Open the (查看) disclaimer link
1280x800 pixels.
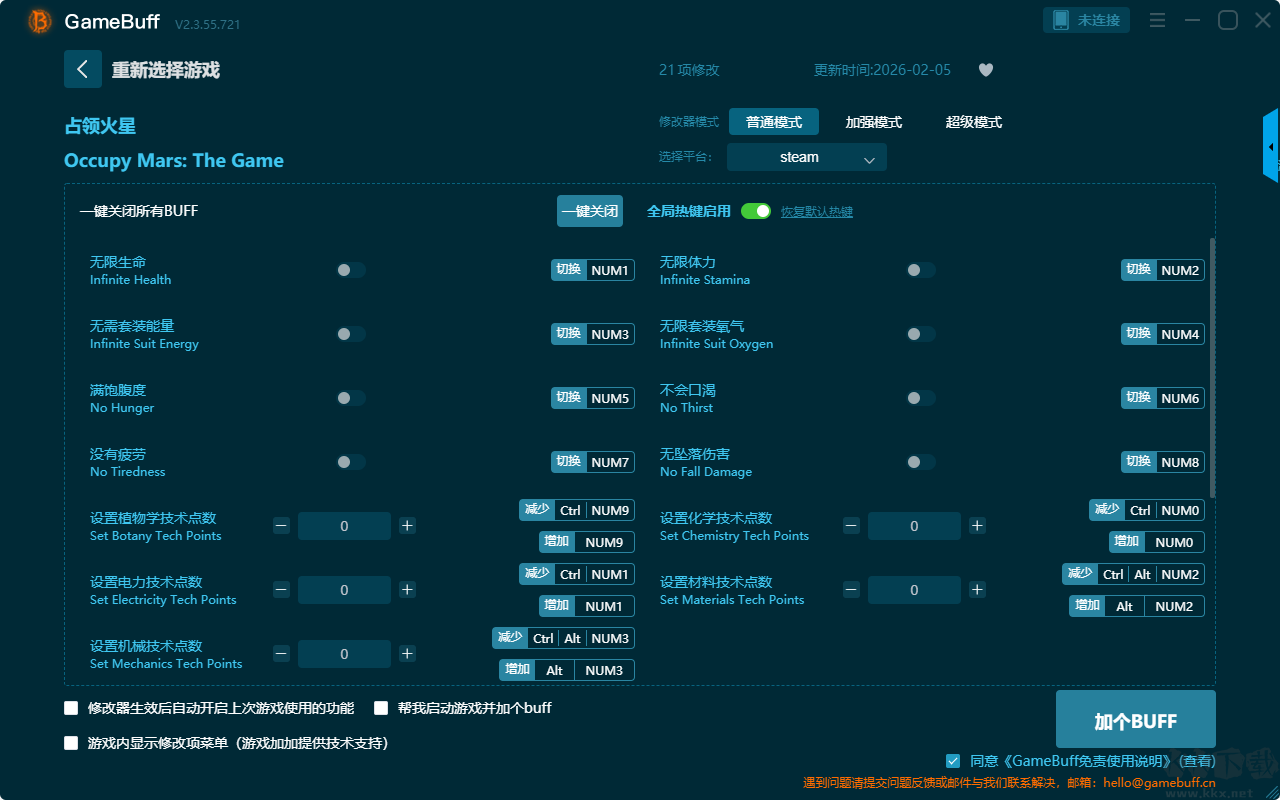tap(1195, 761)
